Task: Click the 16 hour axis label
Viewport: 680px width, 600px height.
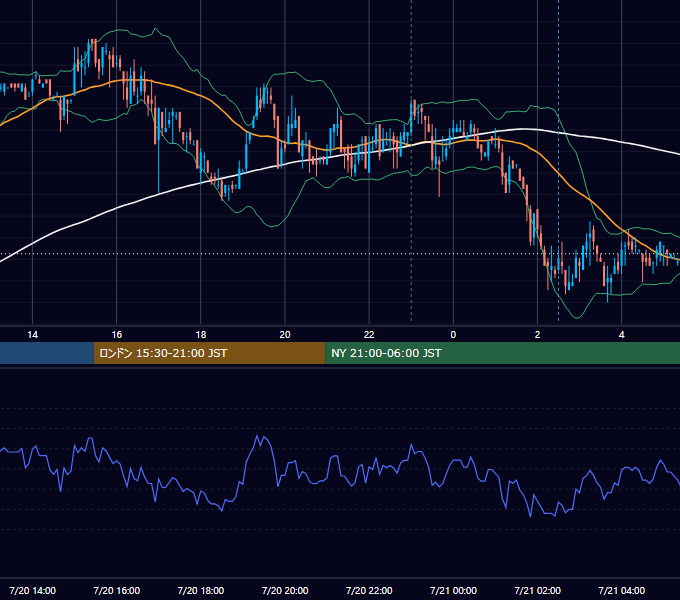Action: click(117, 335)
